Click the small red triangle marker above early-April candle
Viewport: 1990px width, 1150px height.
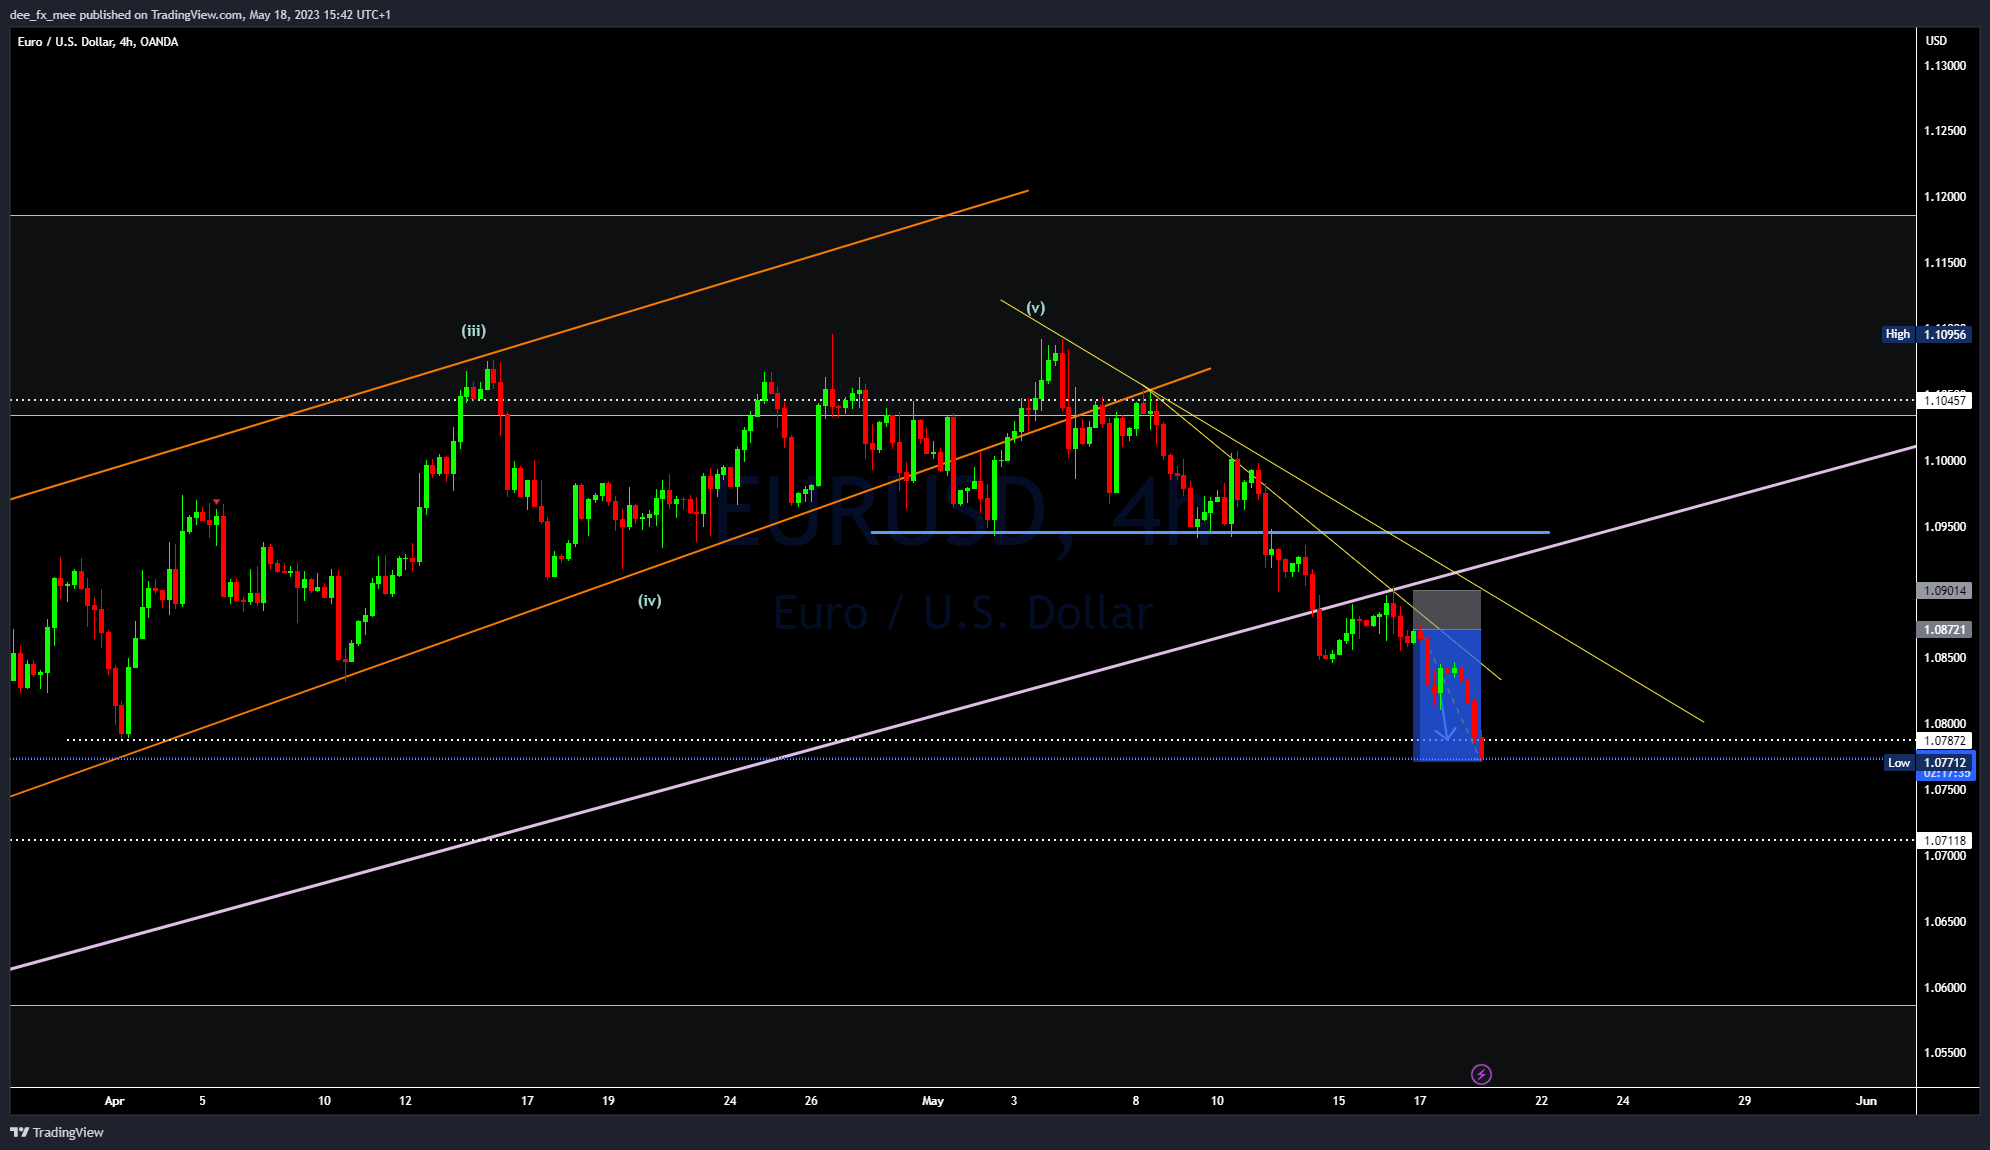(216, 502)
